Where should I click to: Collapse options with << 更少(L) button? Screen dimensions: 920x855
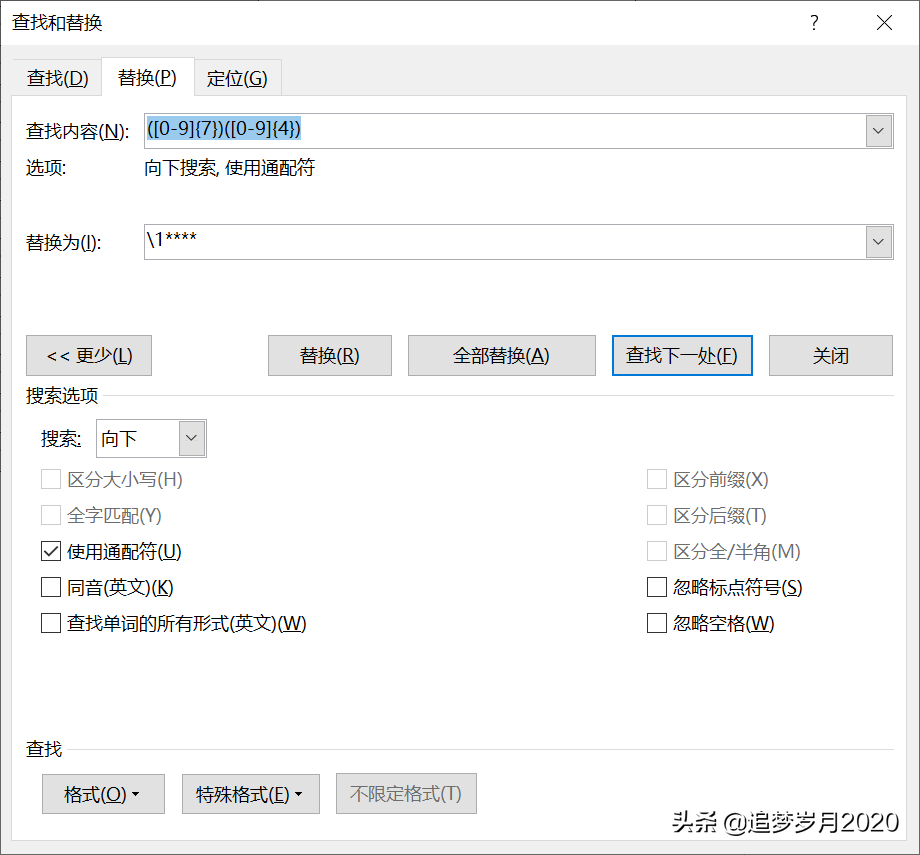[x=89, y=356]
